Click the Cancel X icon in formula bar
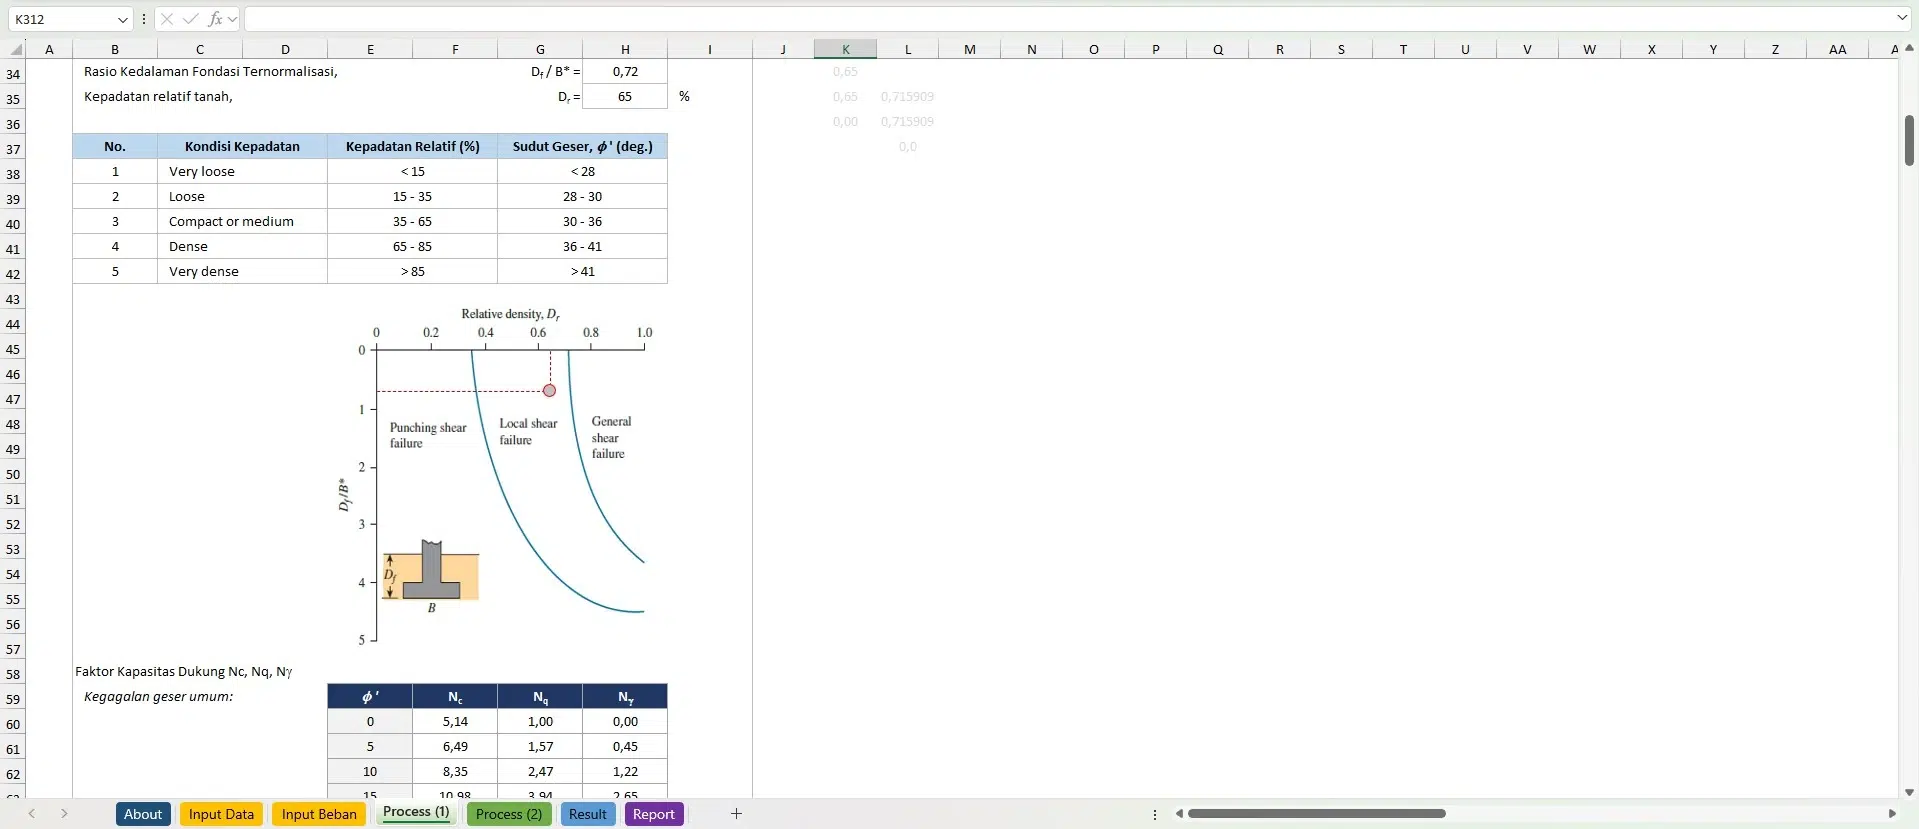1919x829 pixels. [x=167, y=19]
